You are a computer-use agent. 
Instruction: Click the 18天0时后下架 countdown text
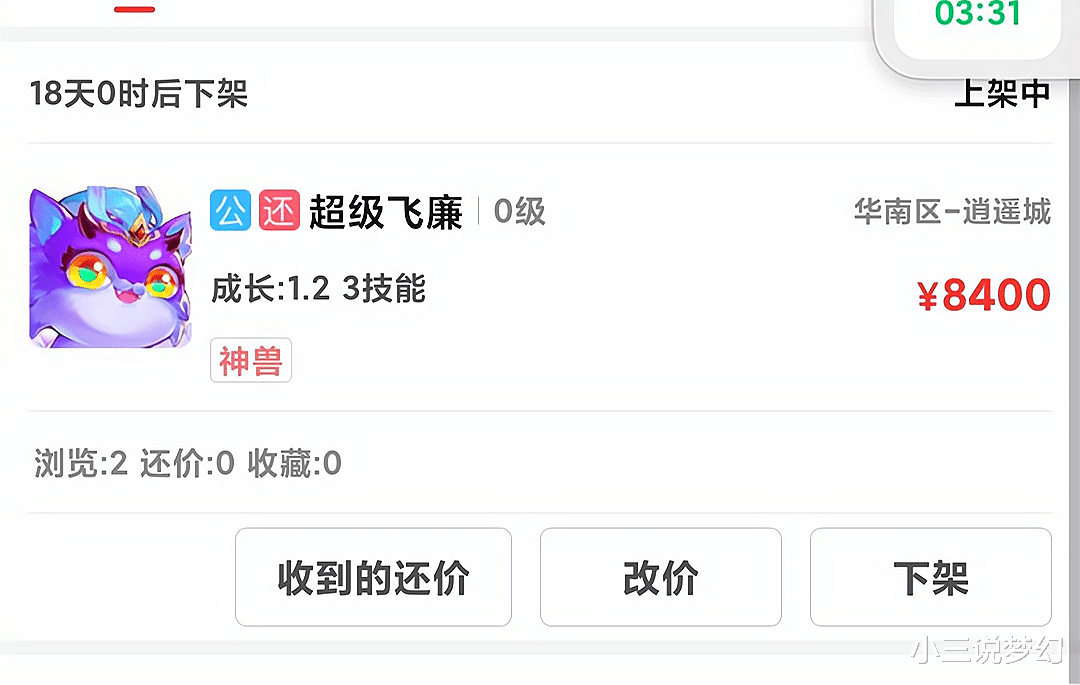click(138, 94)
